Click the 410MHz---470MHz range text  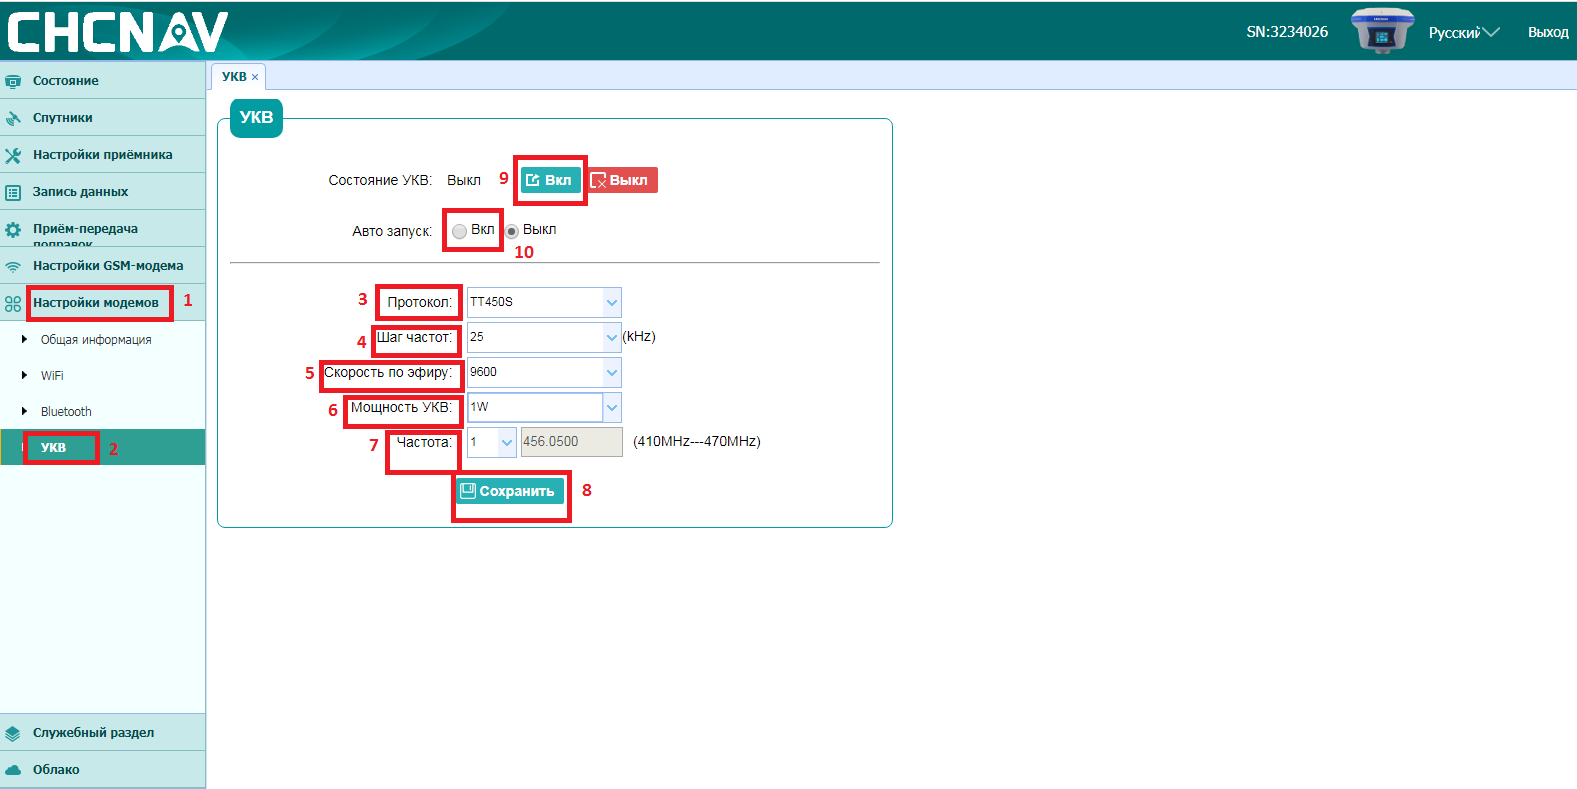click(697, 442)
